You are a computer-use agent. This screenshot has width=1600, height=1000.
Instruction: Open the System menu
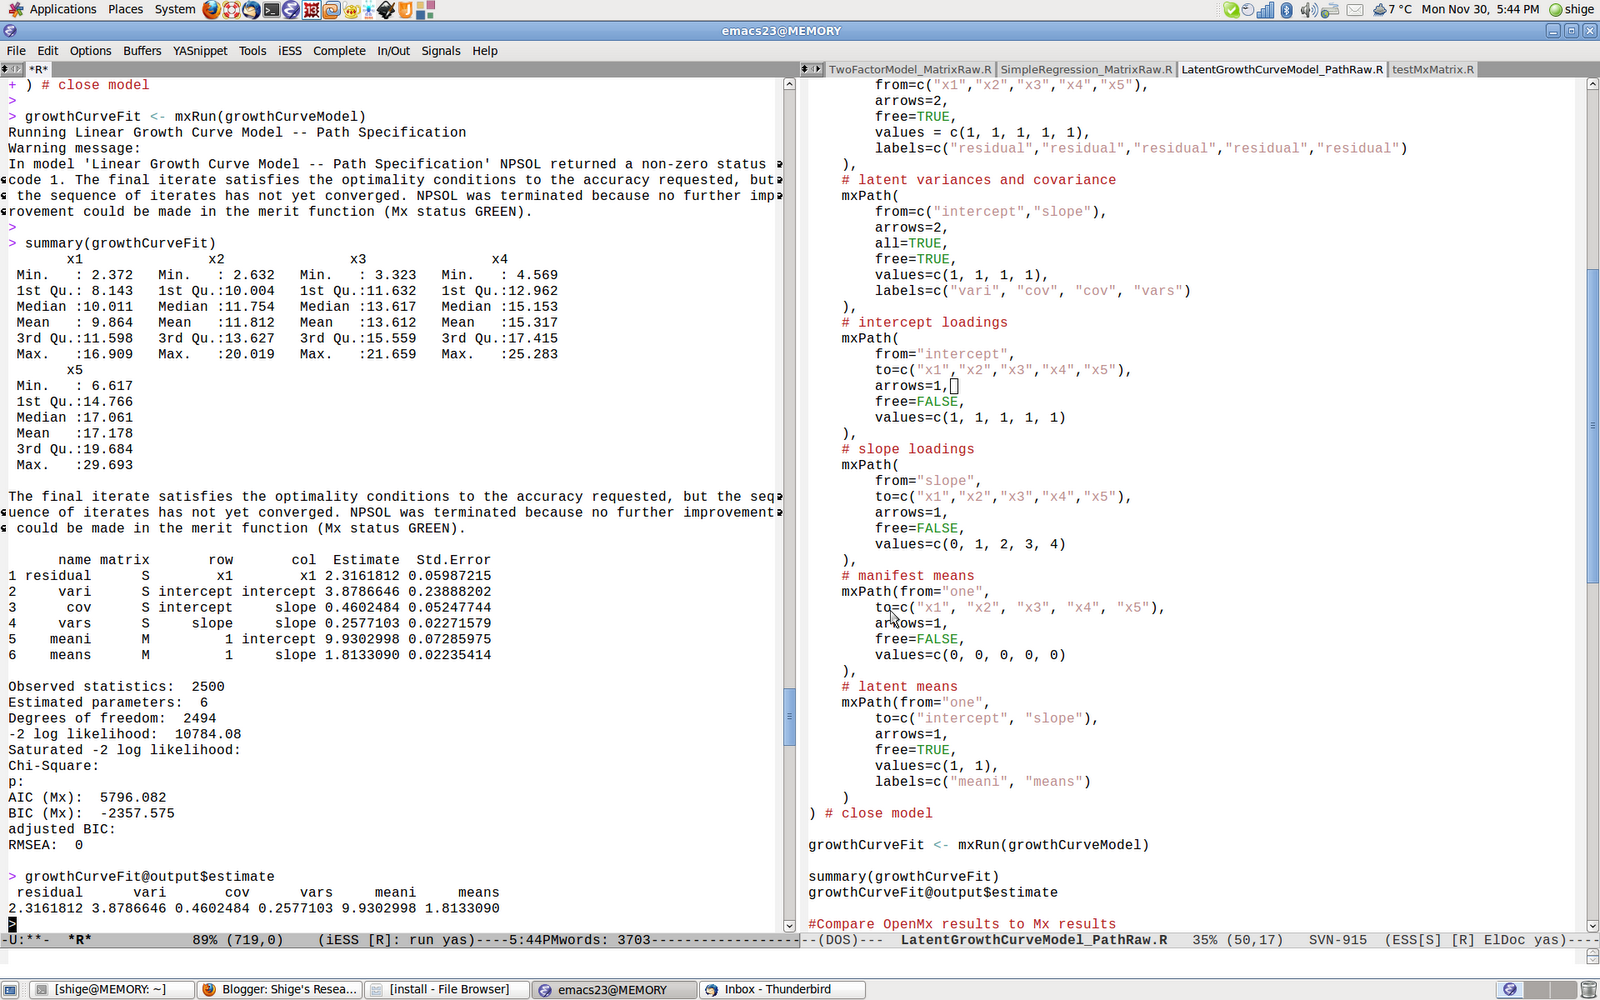(175, 9)
